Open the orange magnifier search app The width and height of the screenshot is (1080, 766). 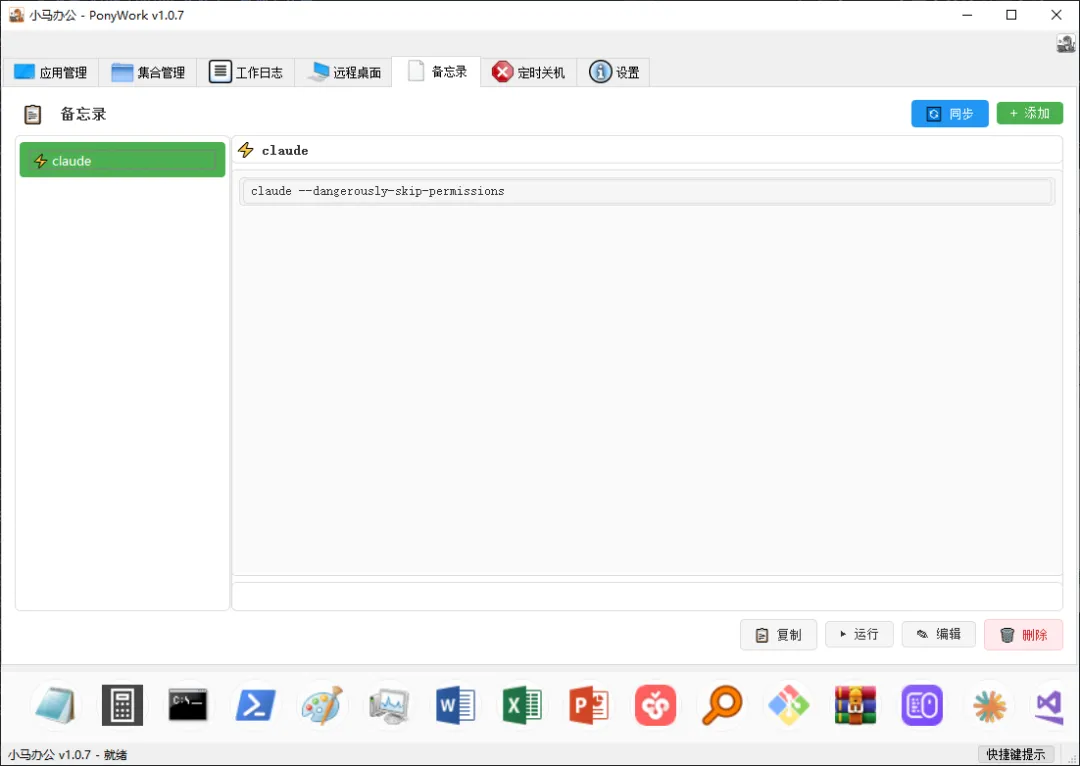coord(722,705)
